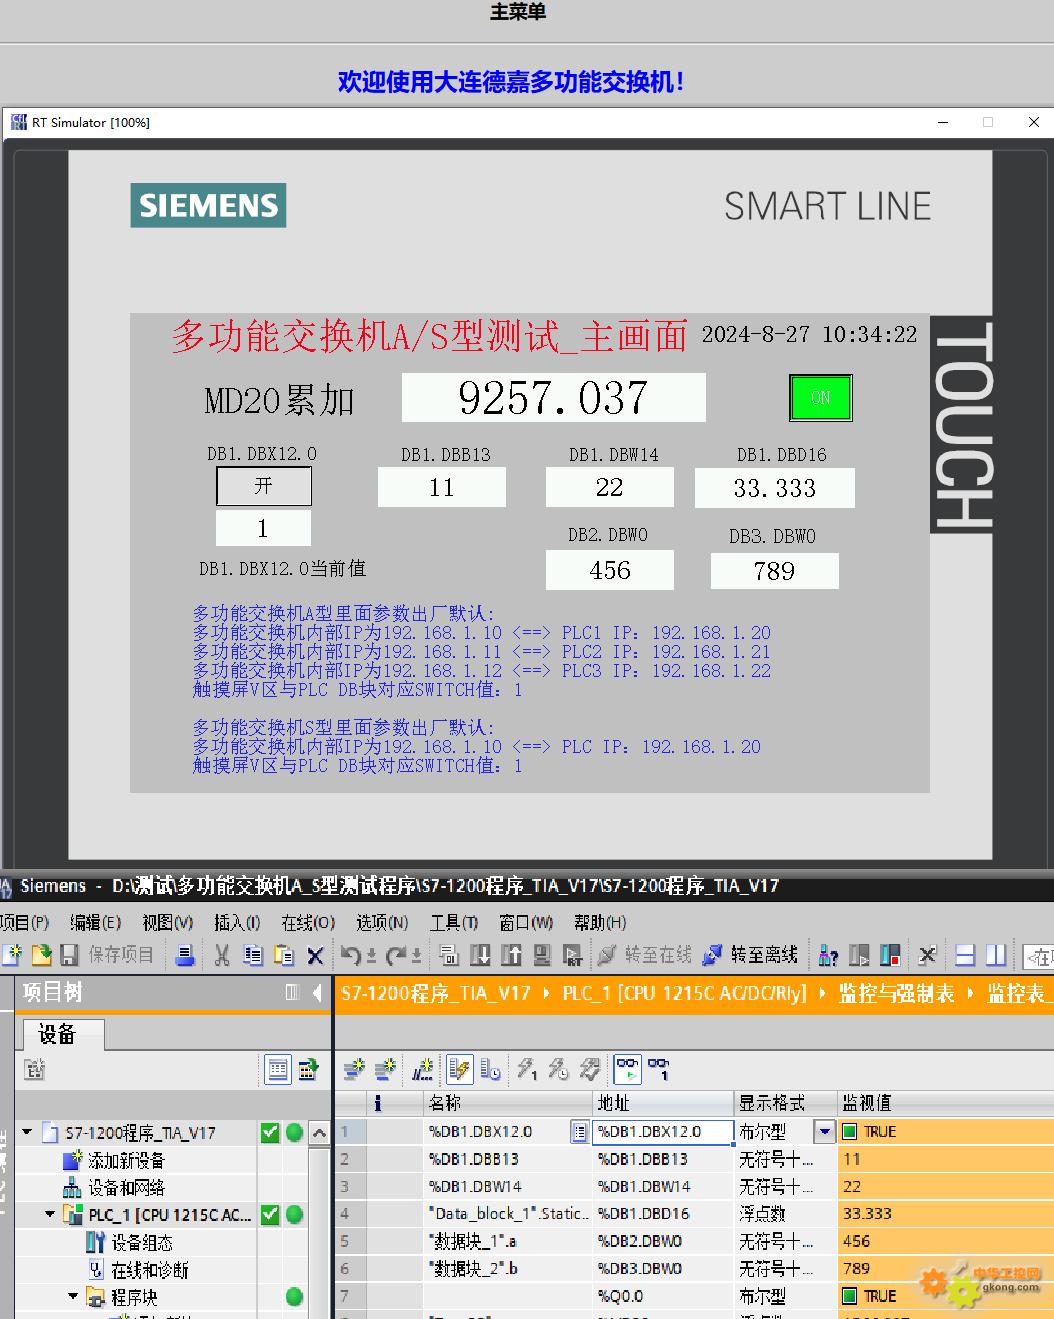The width and height of the screenshot is (1054, 1319).
Task: Click the DB2.DBW0 value field showing 456
Action: click(x=610, y=571)
